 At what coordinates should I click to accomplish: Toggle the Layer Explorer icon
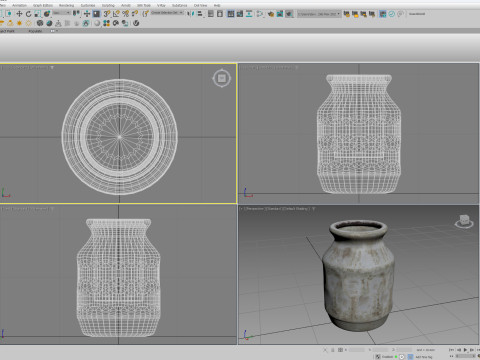click(220, 14)
